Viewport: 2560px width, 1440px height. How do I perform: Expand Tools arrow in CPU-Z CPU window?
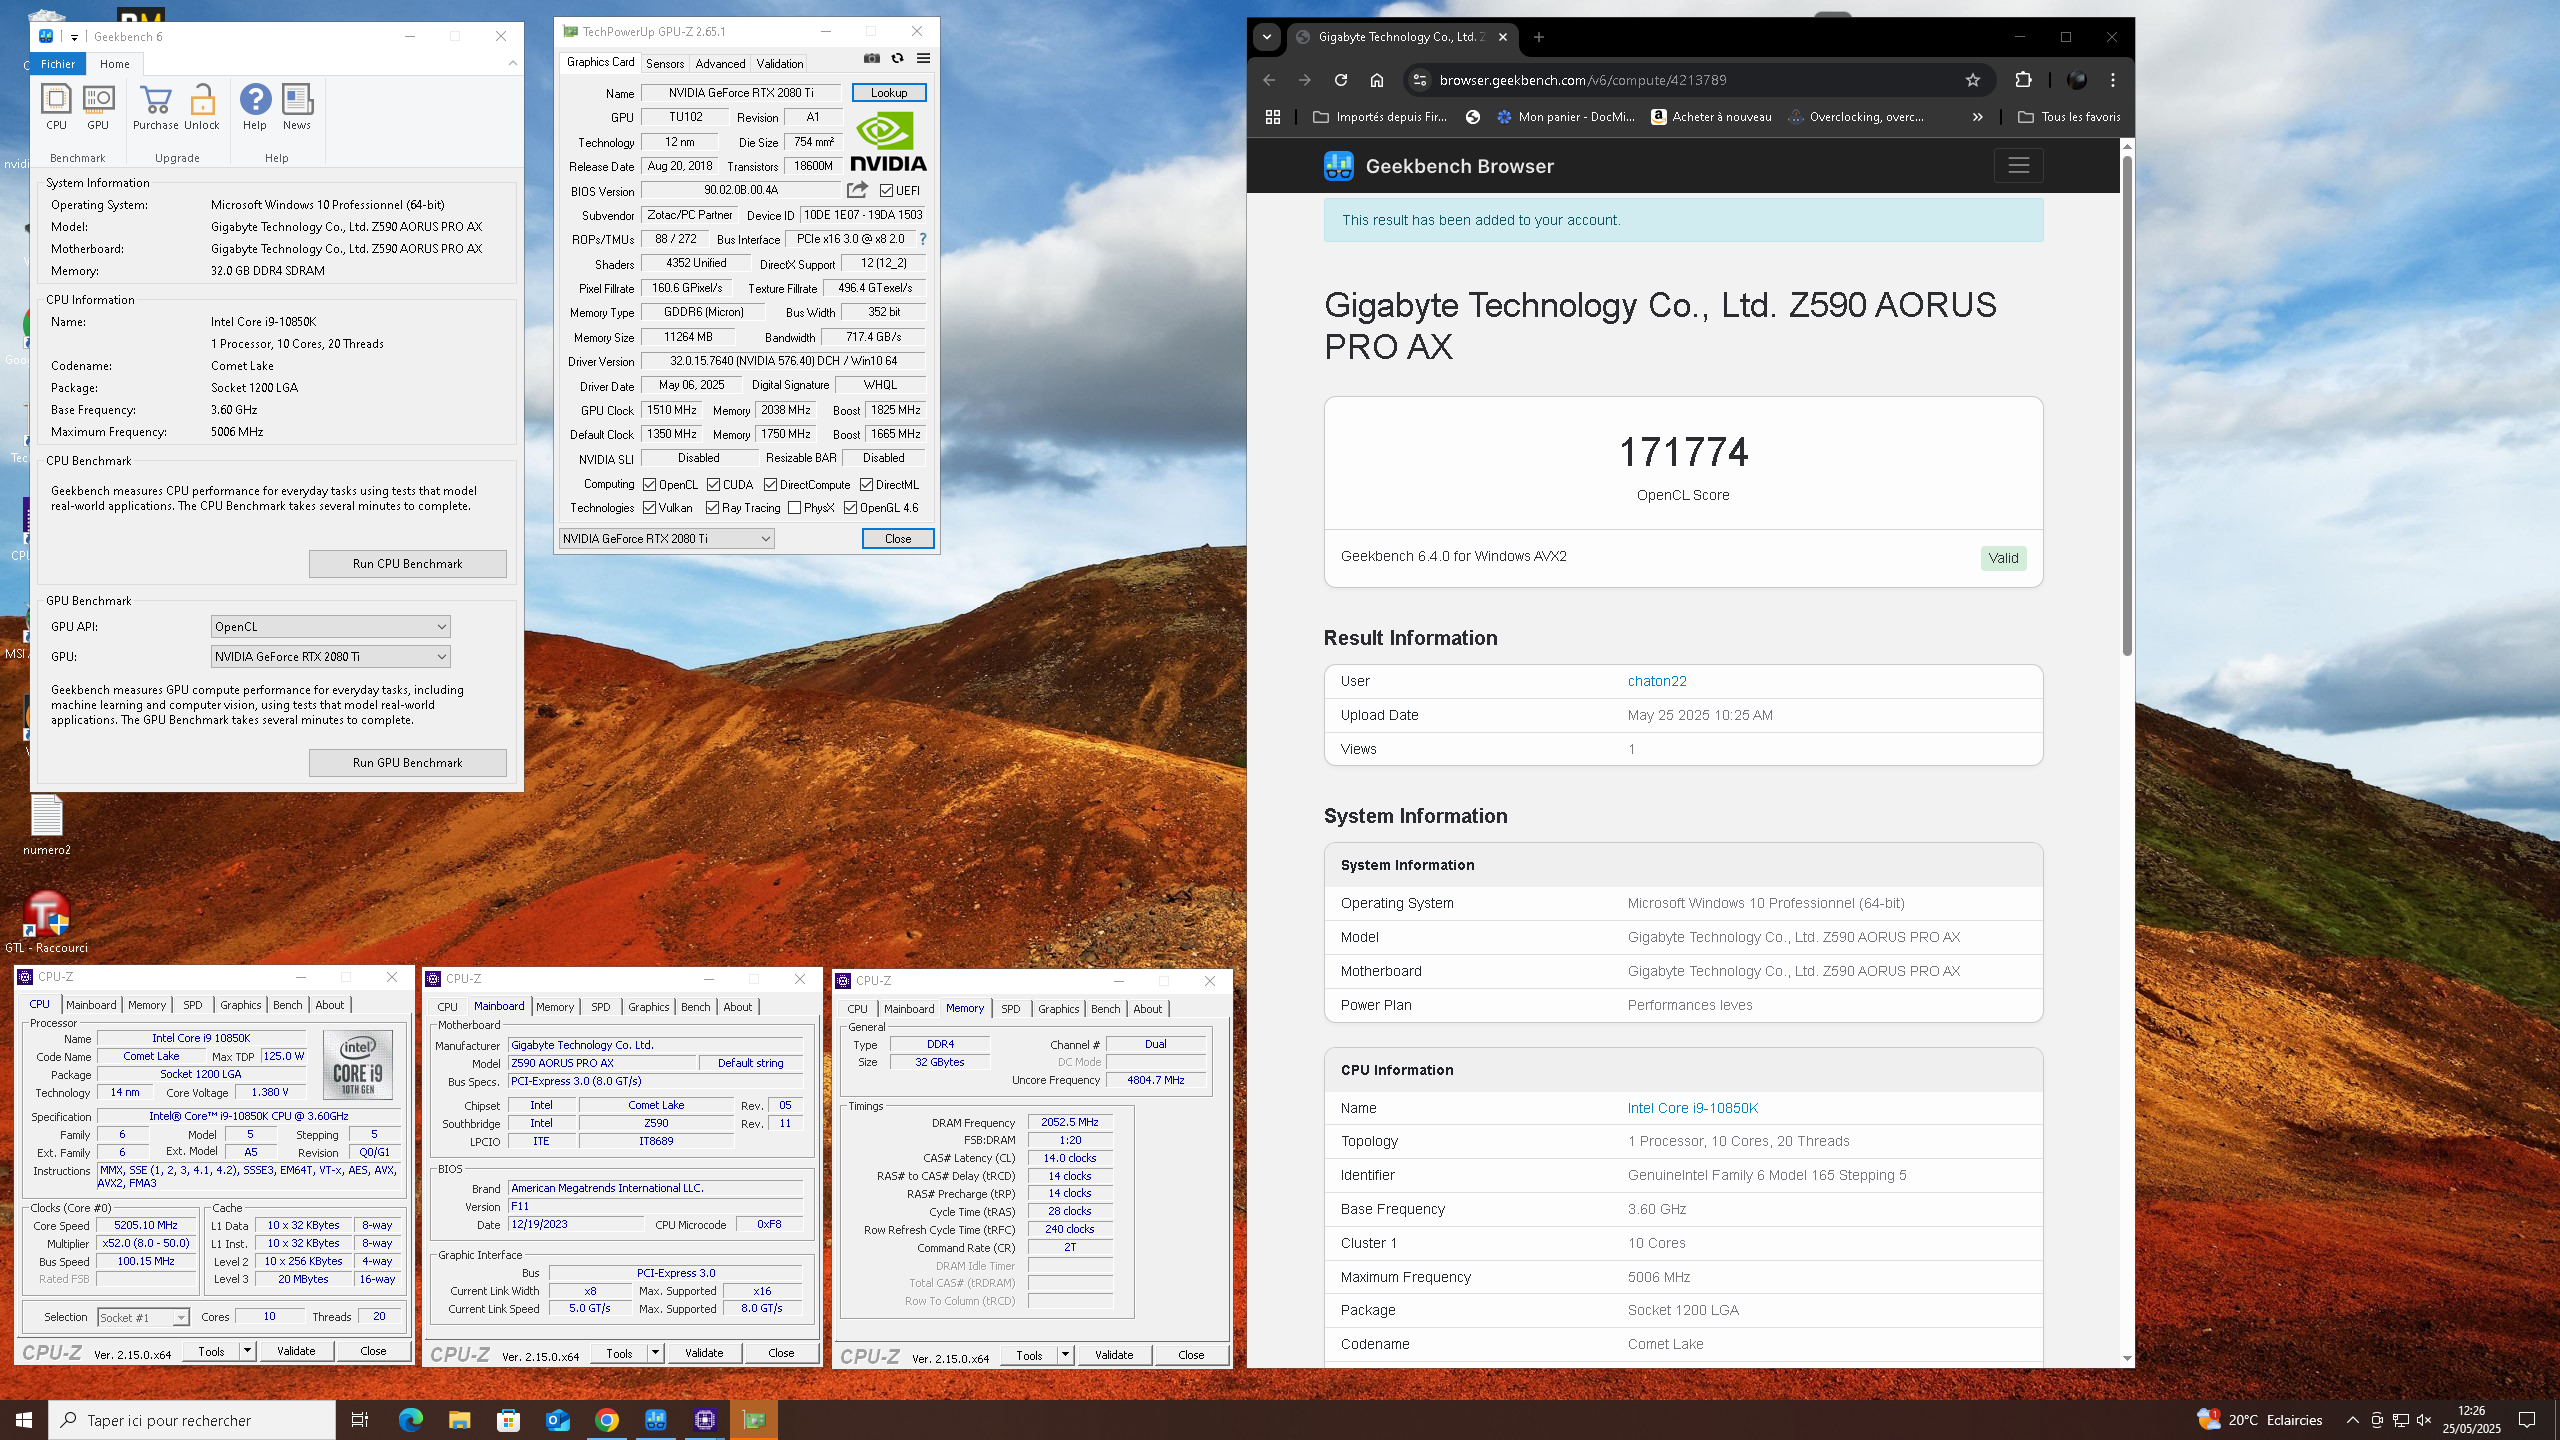point(247,1351)
